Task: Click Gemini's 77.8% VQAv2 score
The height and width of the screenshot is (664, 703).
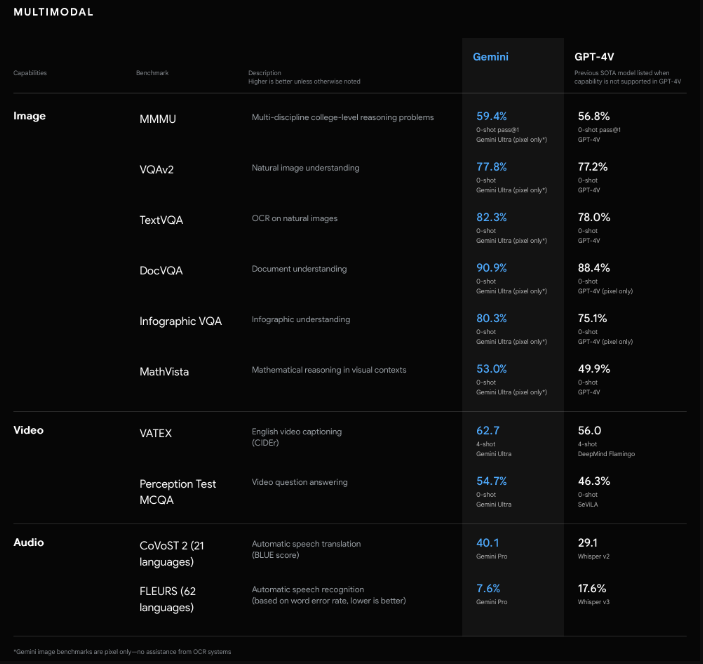Action: (491, 167)
